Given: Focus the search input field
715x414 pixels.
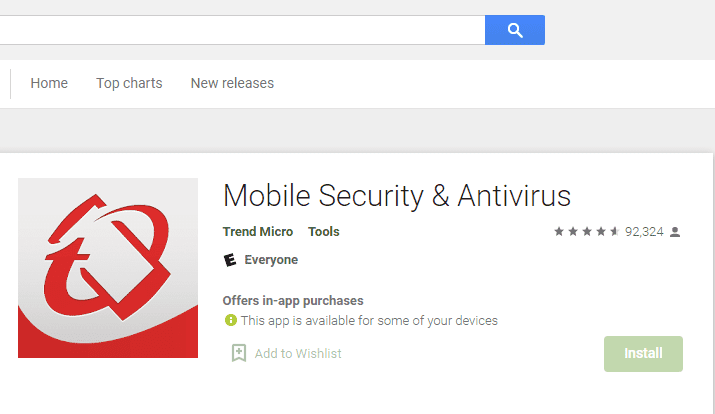Looking at the screenshot, I should coord(242,30).
